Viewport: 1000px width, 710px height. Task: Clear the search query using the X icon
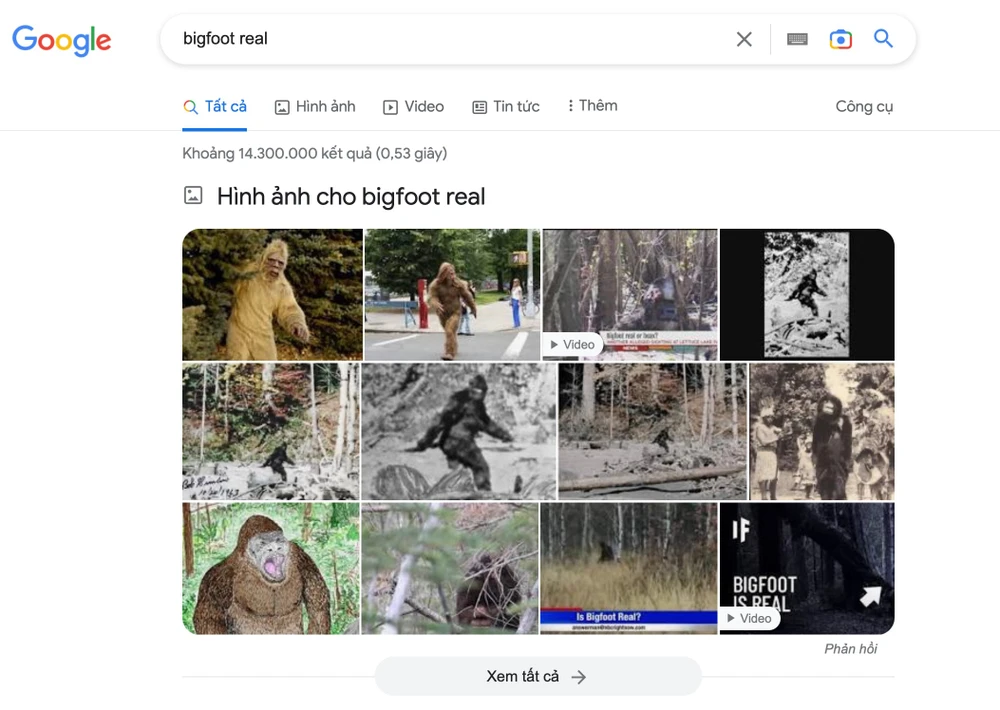744,39
